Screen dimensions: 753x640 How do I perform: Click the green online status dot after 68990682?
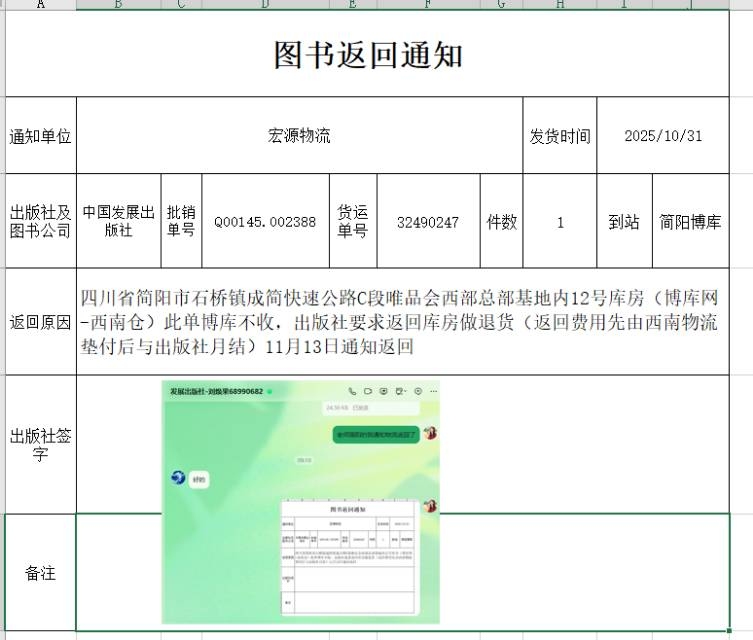coord(269,392)
